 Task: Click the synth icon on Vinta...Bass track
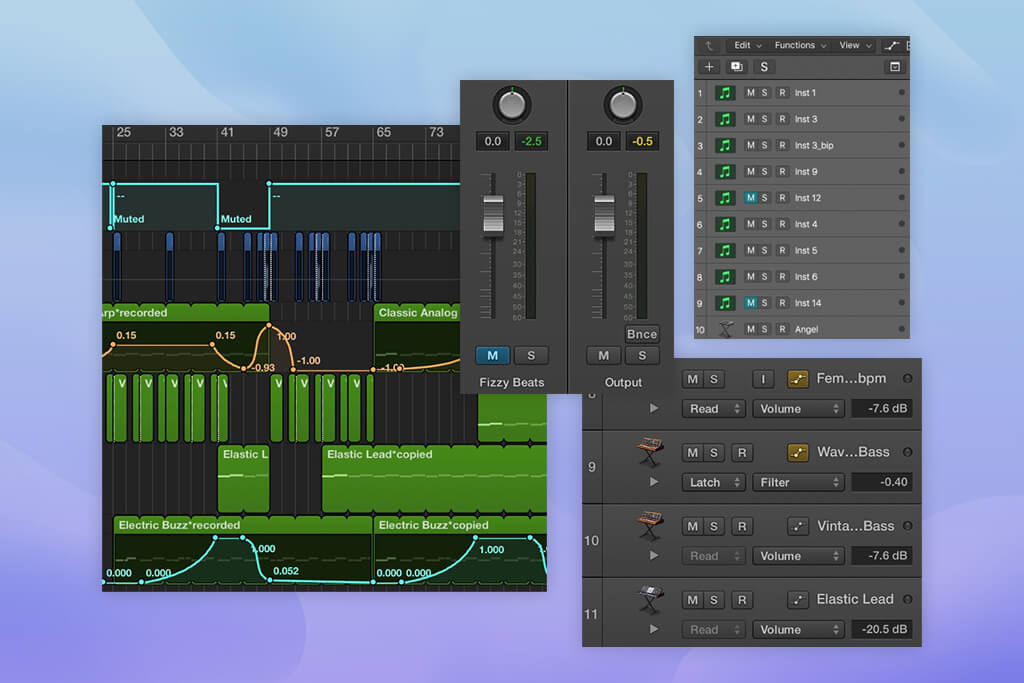(x=650, y=526)
